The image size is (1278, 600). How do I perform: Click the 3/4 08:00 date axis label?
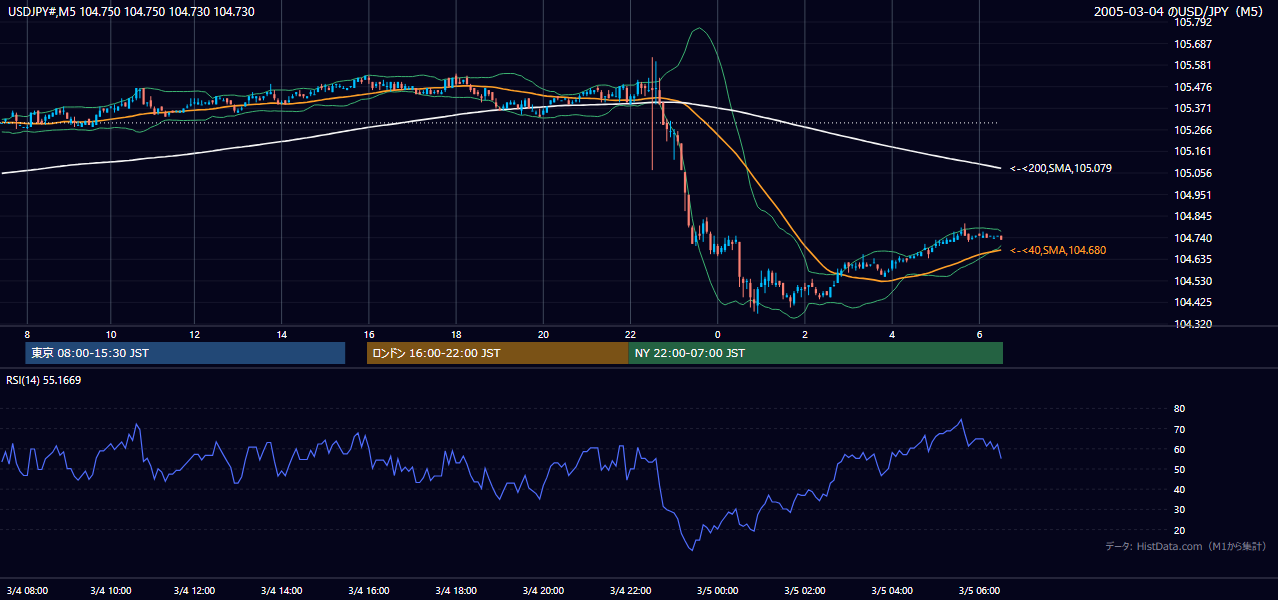pyautogui.click(x=27, y=590)
